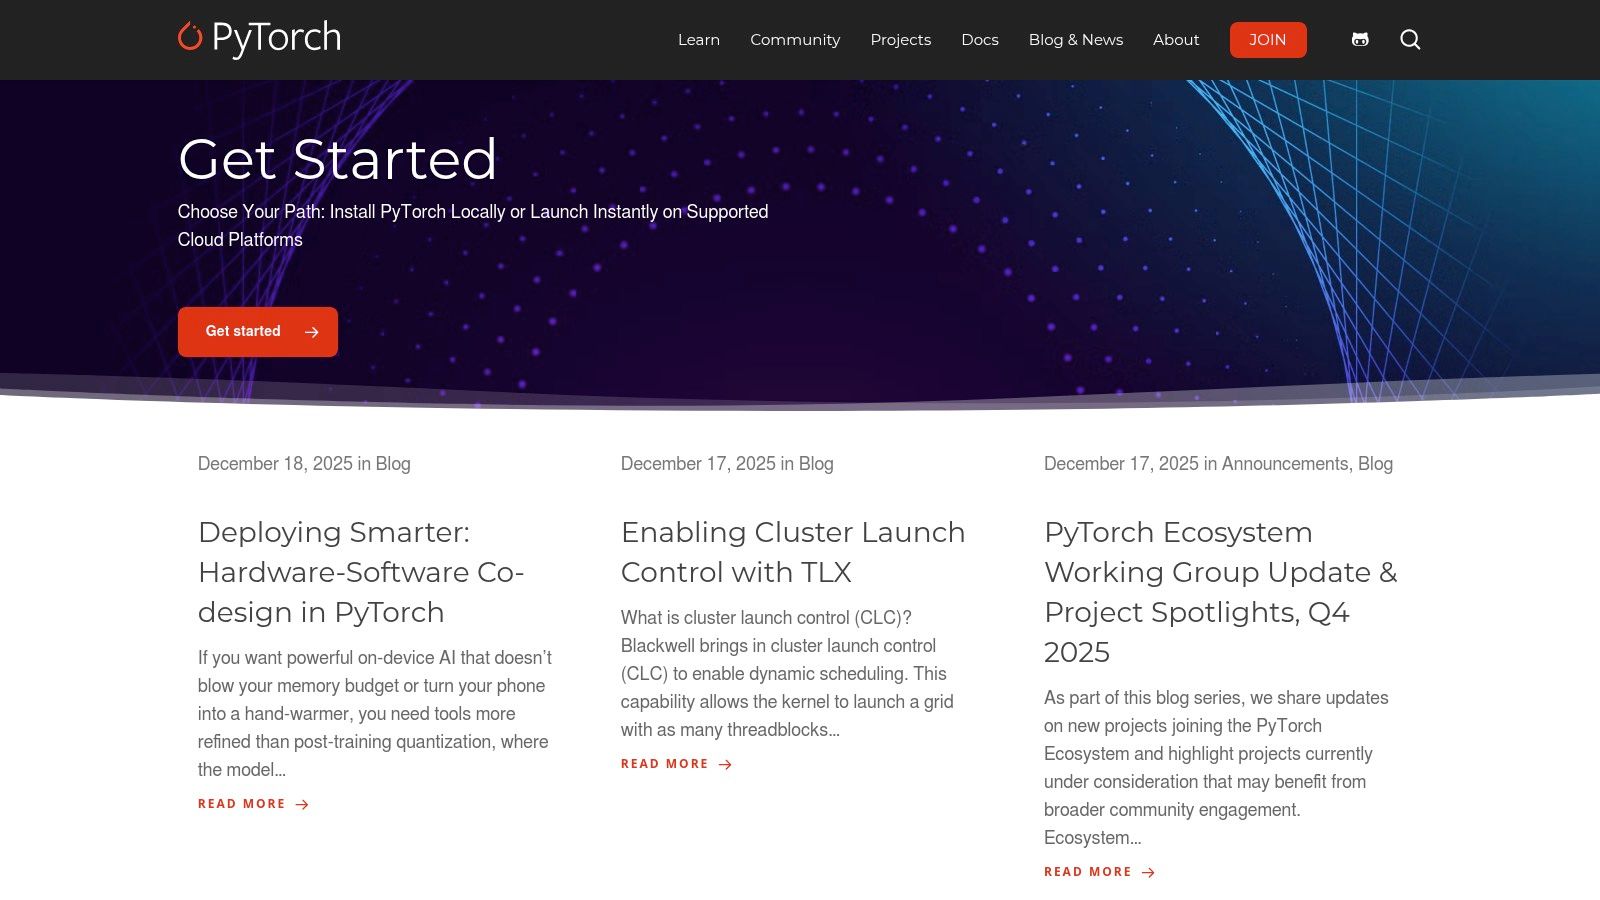The image size is (1600, 900).
Task: Click READ MORE under the Cluster Launch Control post
Action: 665,764
